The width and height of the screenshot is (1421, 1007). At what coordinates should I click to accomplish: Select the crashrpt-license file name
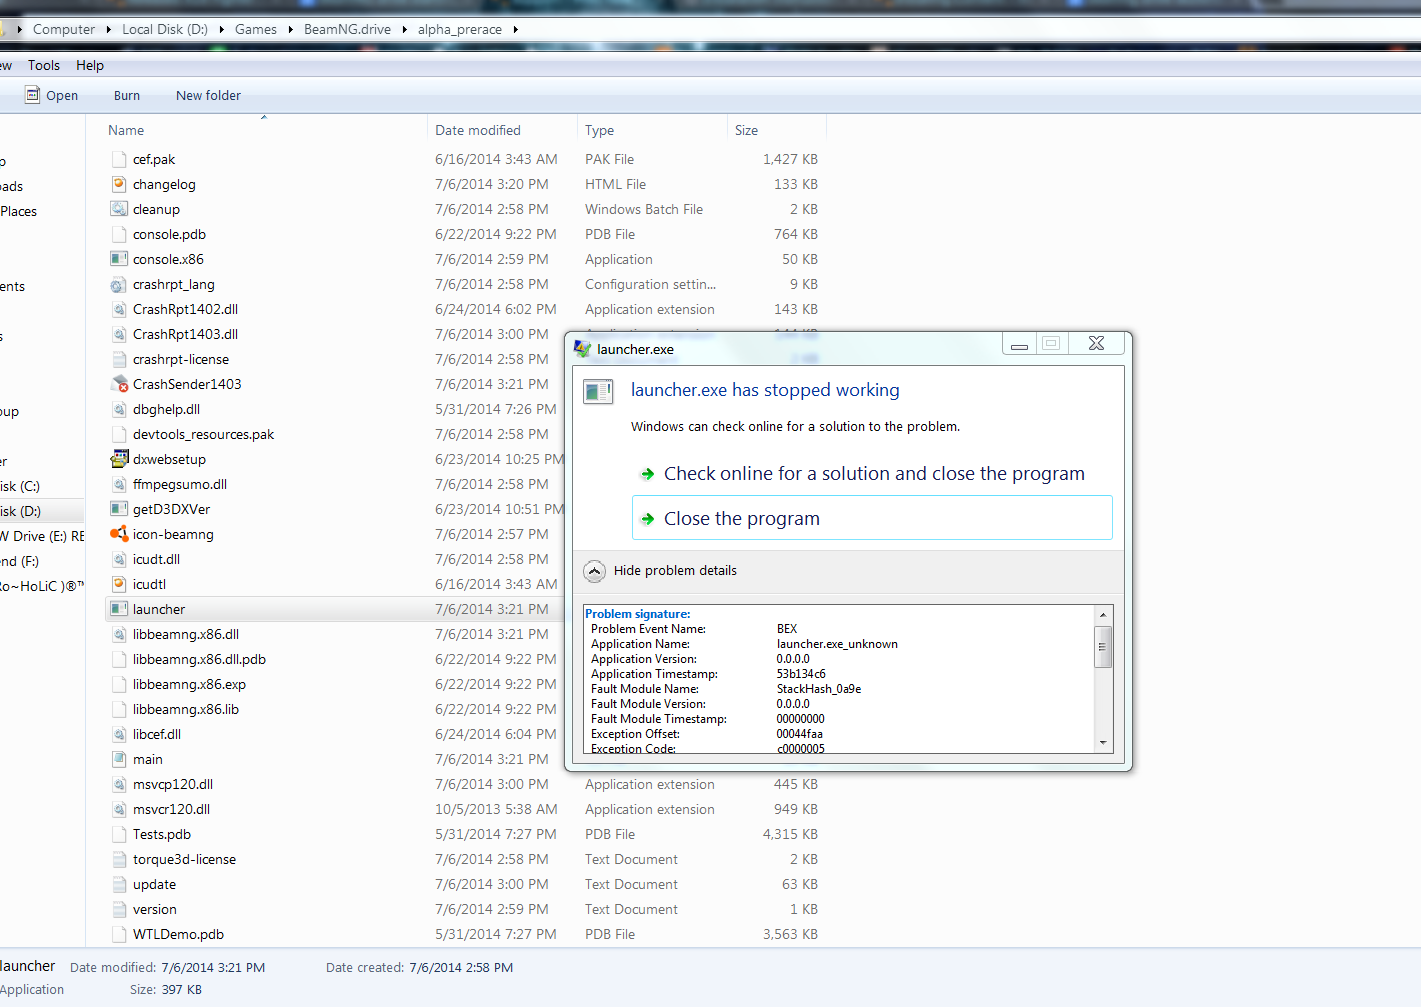point(181,359)
